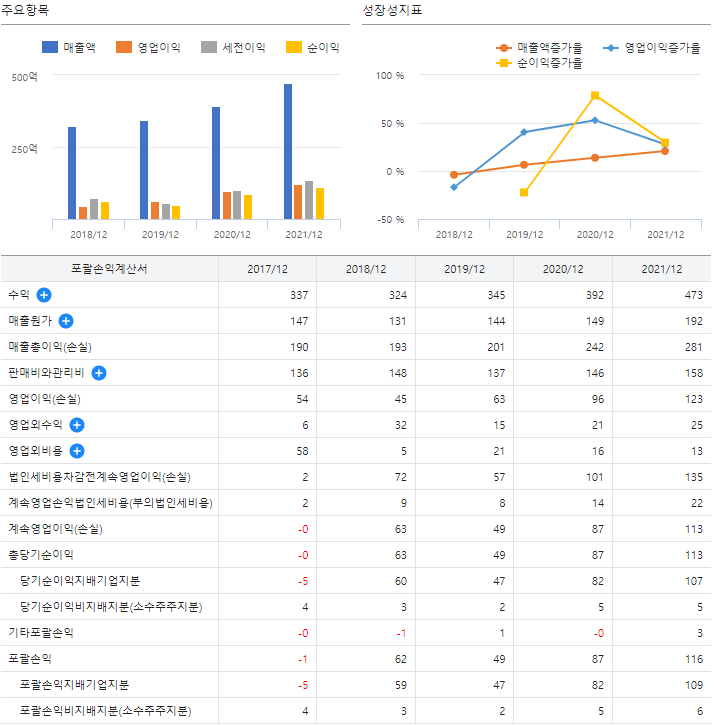
Task: Expand the 판매비와관리비 plus icon
Action: click(x=98, y=373)
